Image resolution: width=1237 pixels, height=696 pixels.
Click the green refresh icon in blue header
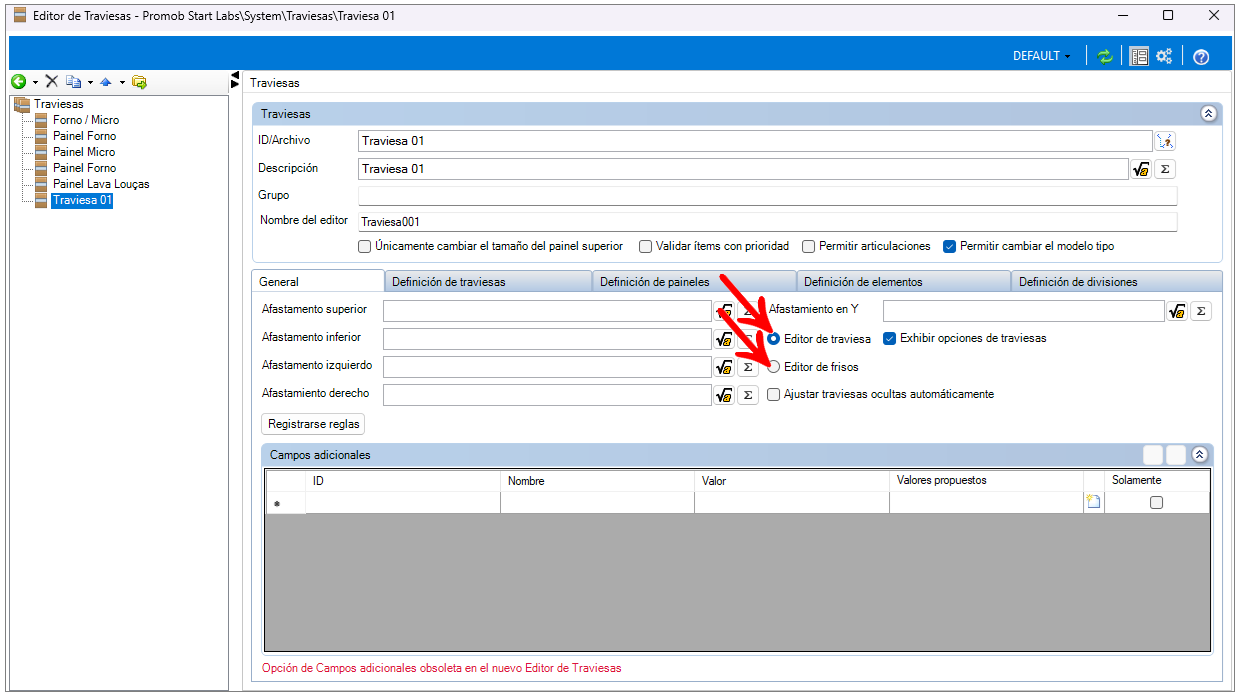coord(1105,57)
